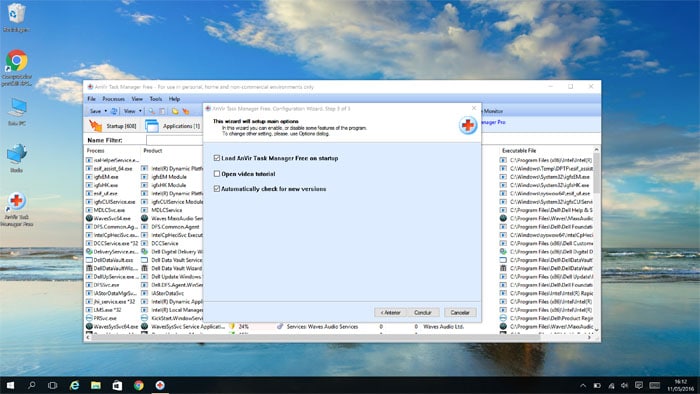Sort by the Executable File column header
Image resolution: width=700 pixels, height=394 pixels.
point(546,151)
